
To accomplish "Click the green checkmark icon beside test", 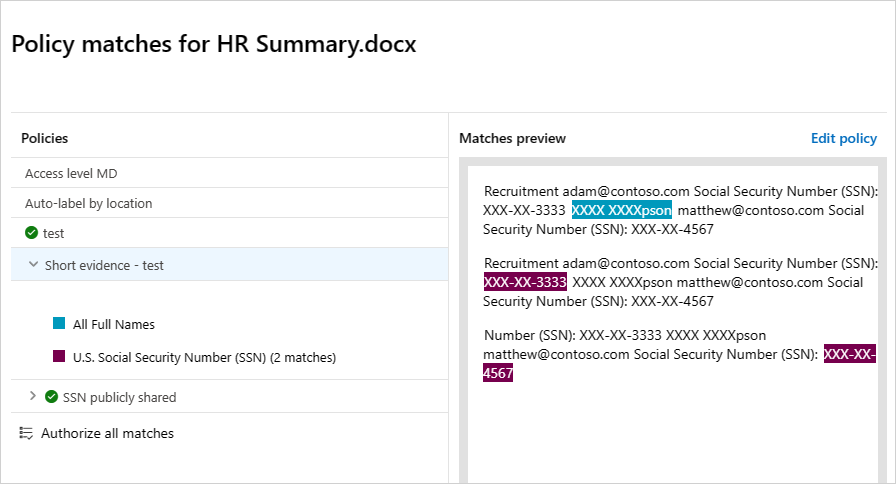I will pyautogui.click(x=32, y=233).
